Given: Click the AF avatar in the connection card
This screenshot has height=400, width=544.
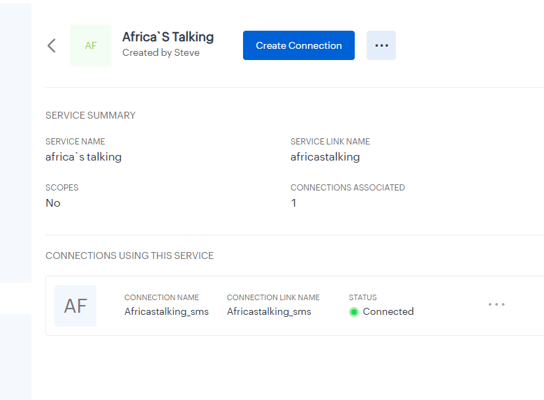Looking at the screenshot, I should (75, 306).
